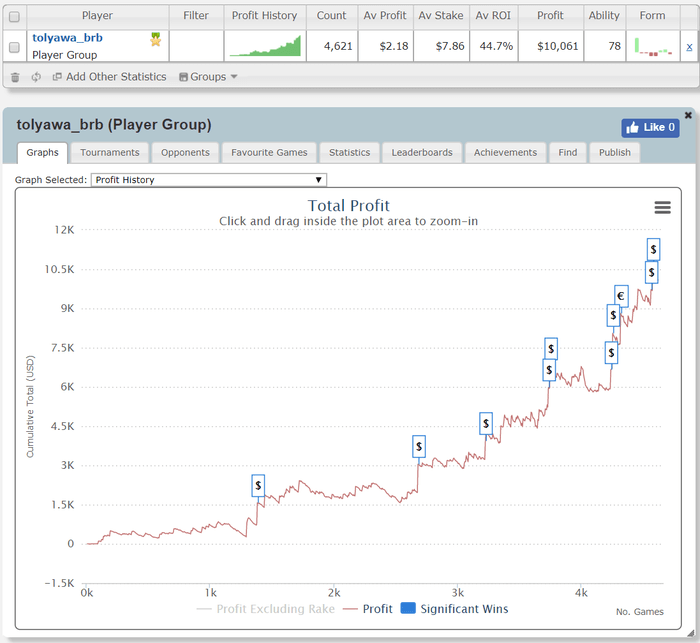700x643 pixels.
Task: Check the tolyawa_brb row checkbox
Action: tap(14, 47)
